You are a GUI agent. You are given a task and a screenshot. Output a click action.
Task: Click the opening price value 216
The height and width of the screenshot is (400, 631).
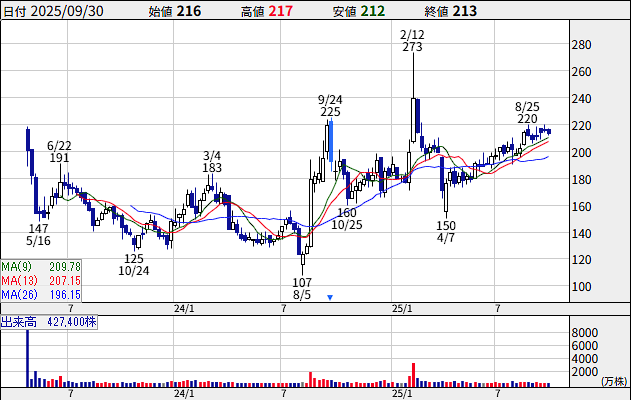pyautogui.click(x=189, y=11)
